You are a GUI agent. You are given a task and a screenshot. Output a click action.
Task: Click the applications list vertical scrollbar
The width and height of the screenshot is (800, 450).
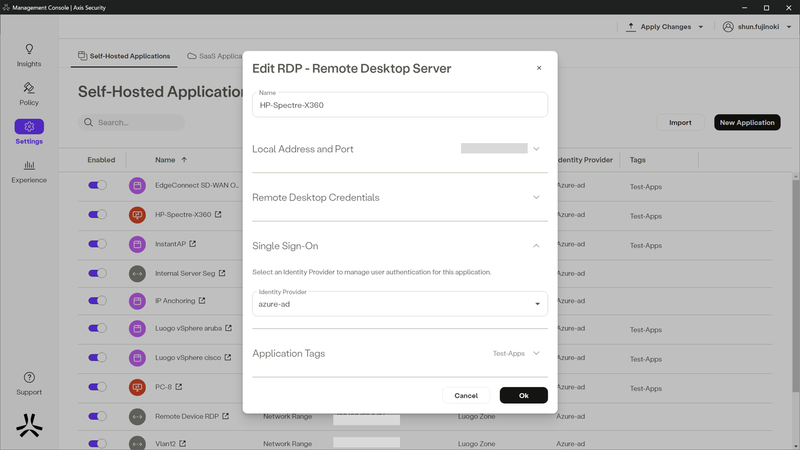795,286
